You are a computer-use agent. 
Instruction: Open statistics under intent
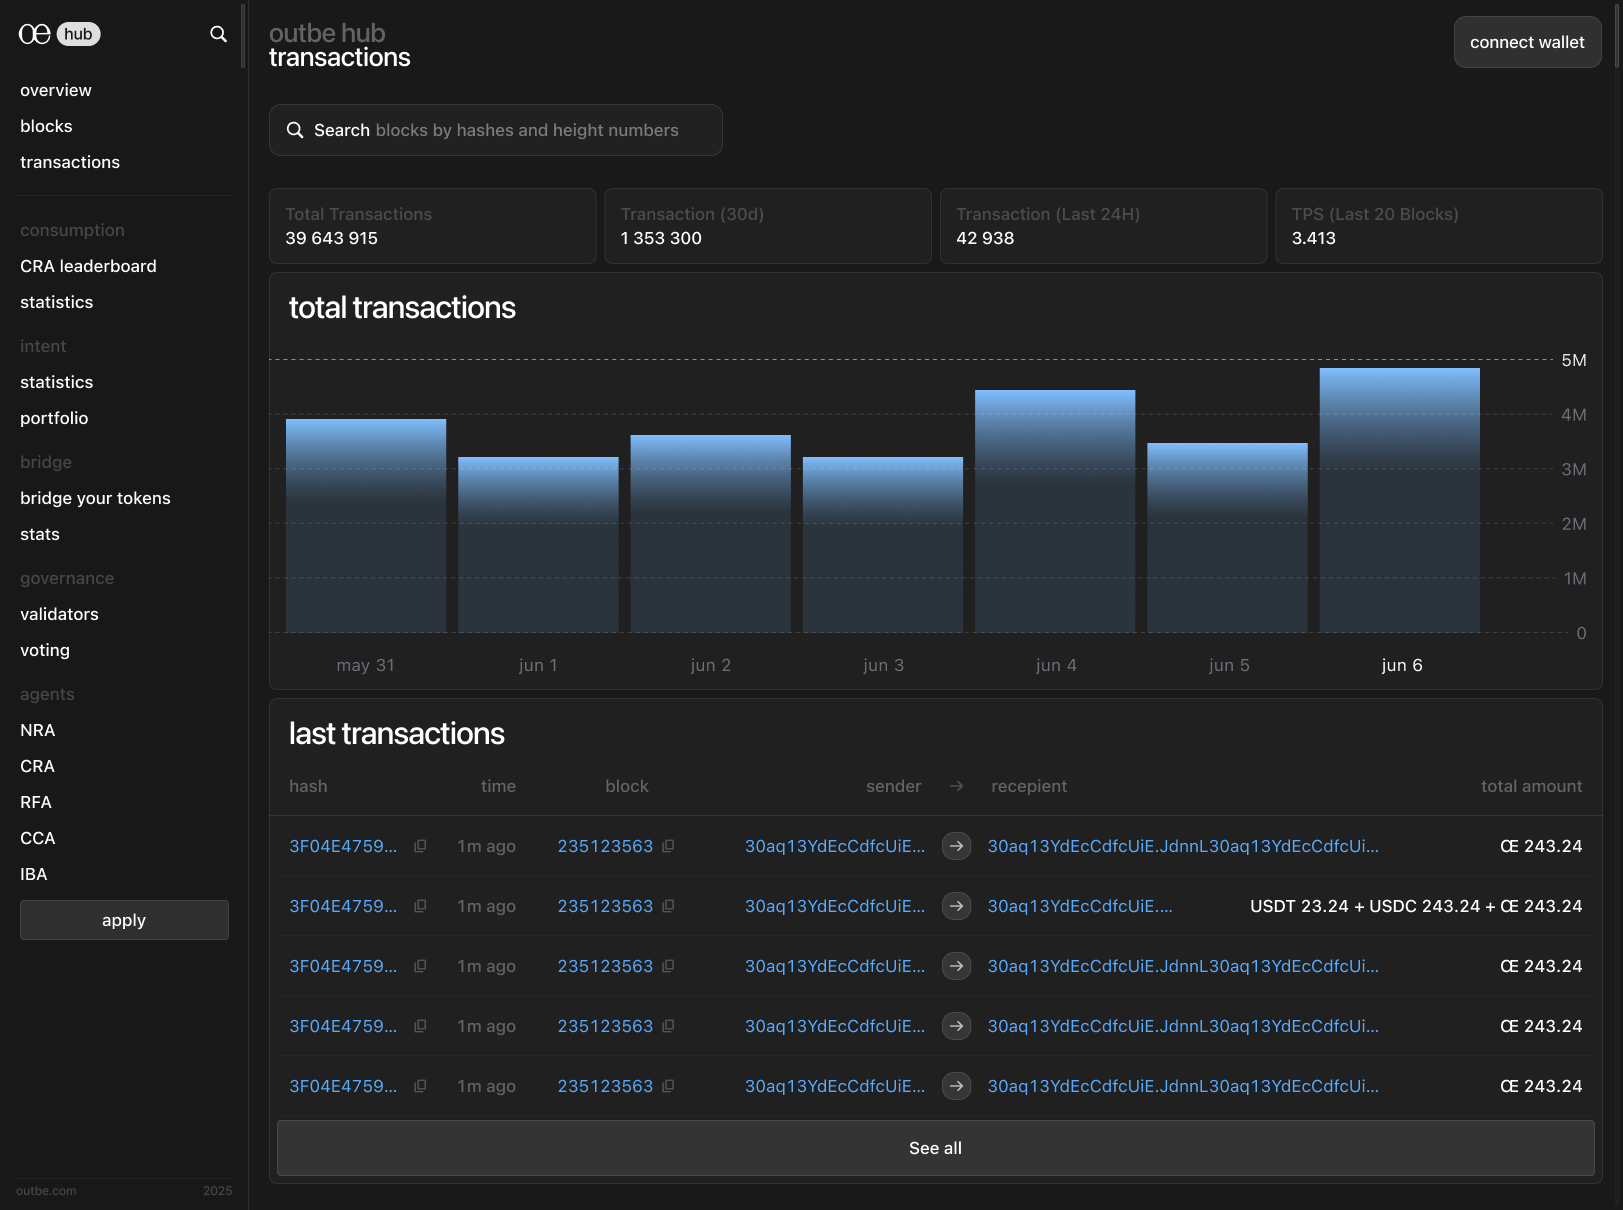[x=56, y=382]
